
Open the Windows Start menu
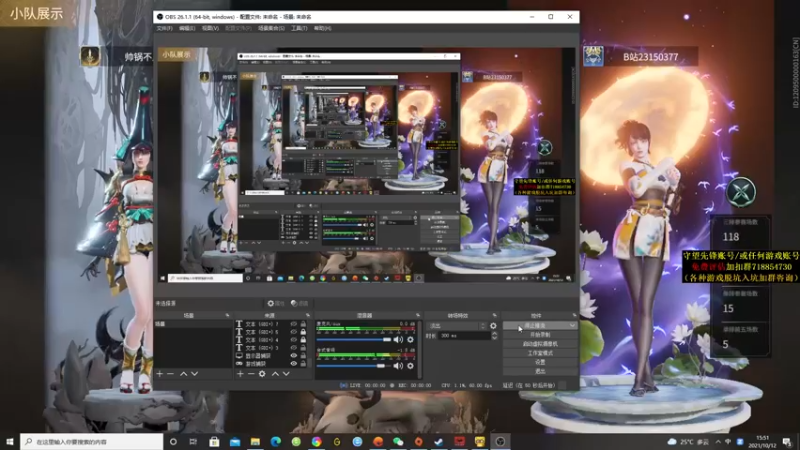(10, 442)
